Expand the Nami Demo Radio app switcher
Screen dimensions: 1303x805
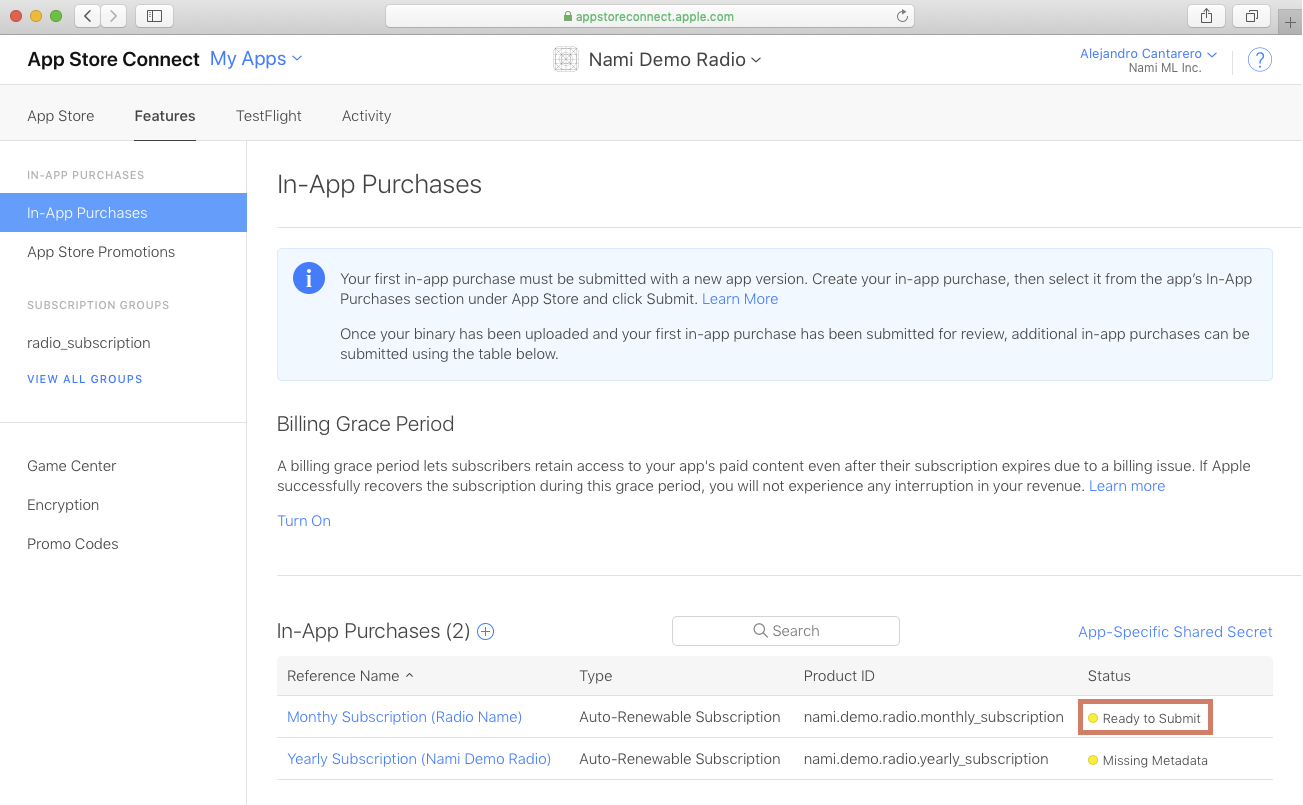[675, 60]
